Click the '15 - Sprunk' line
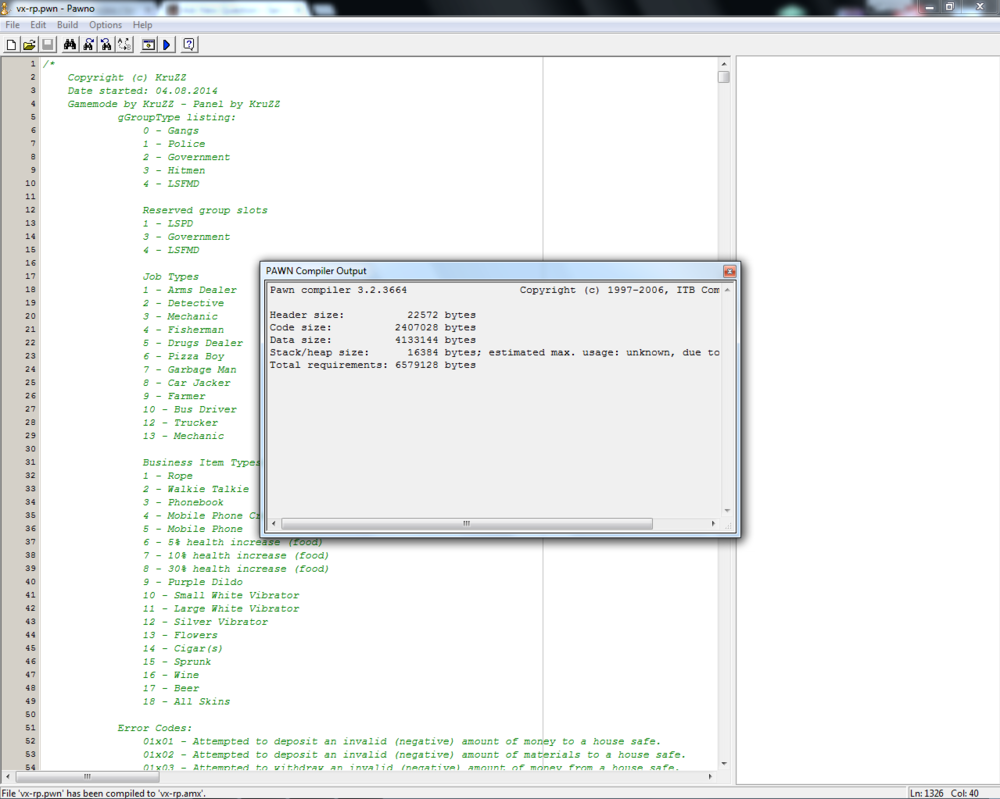 click(177, 662)
